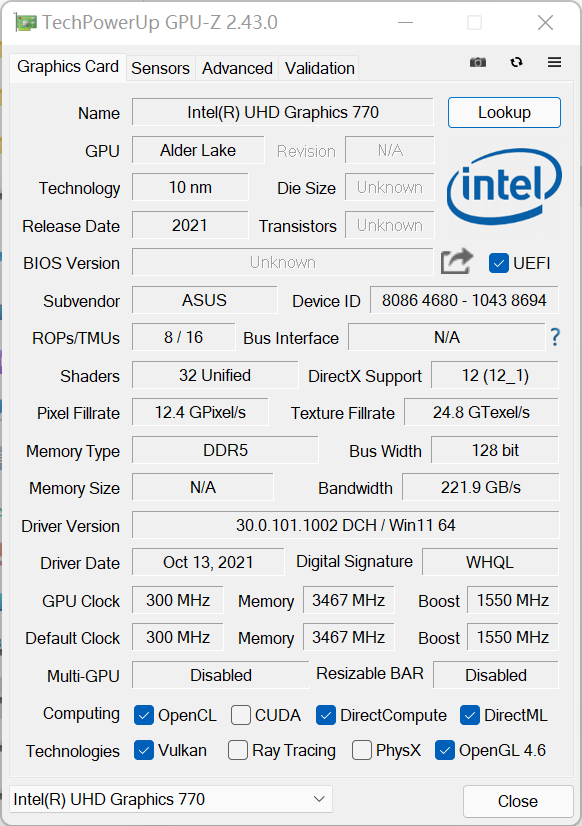Click the refresh icon in the toolbar
The height and width of the screenshot is (826, 582).
[x=516, y=62]
